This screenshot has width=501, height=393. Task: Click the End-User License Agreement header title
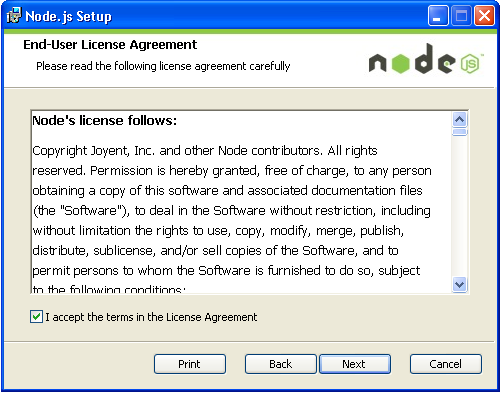pyautogui.click(x=110, y=45)
